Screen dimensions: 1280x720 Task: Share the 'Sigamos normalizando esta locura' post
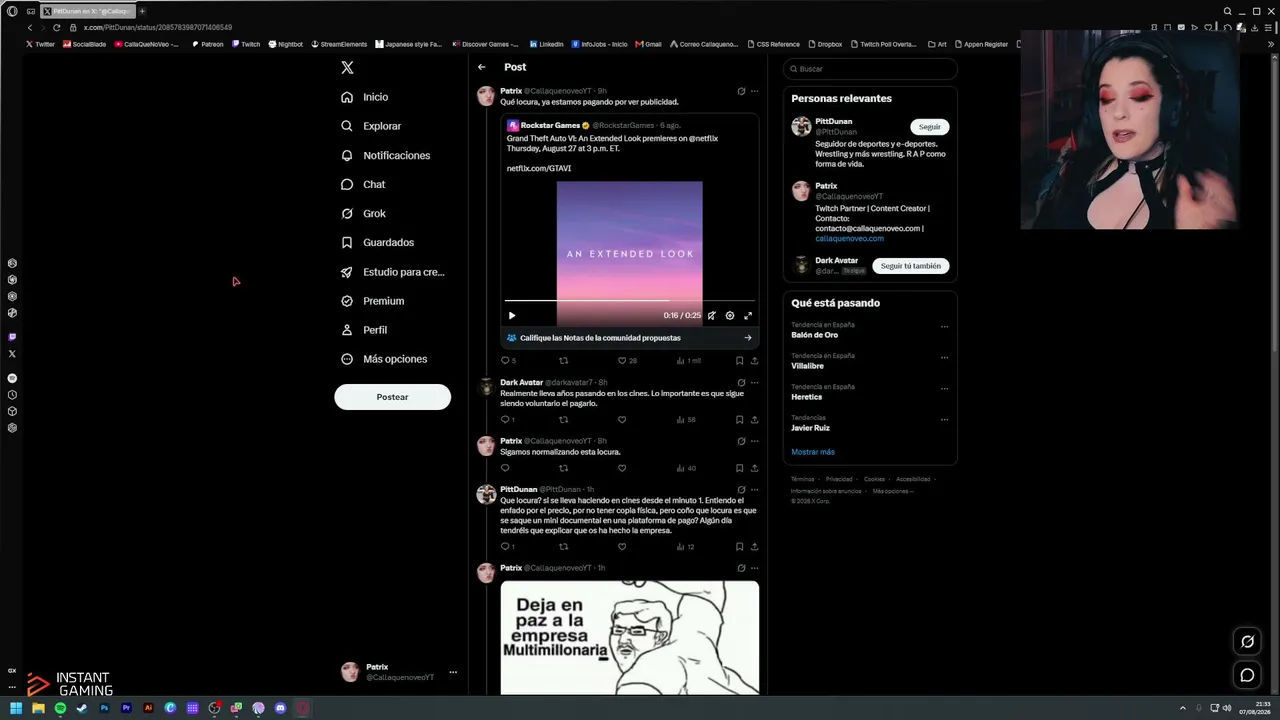click(x=754, y=468)
